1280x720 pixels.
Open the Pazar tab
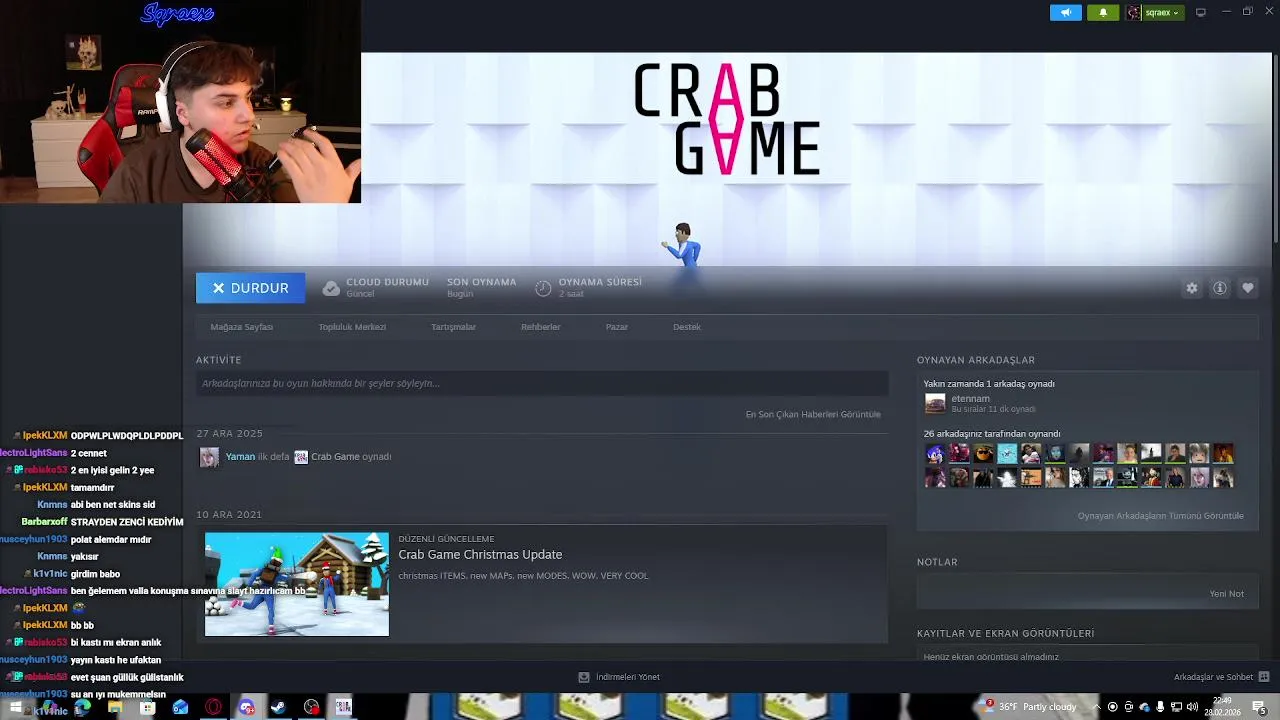pyautogui.click(x=617, y=327)
